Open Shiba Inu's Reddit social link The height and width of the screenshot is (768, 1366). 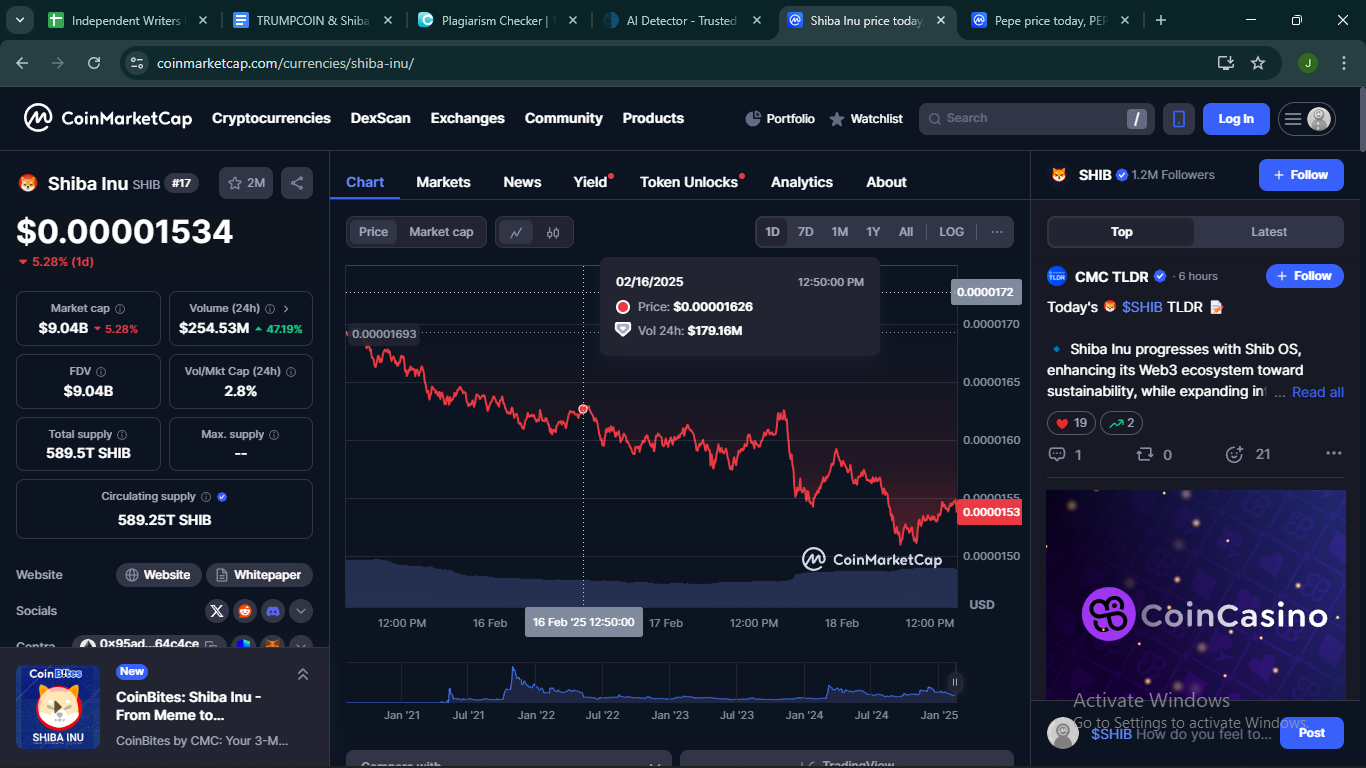[245, 611]
